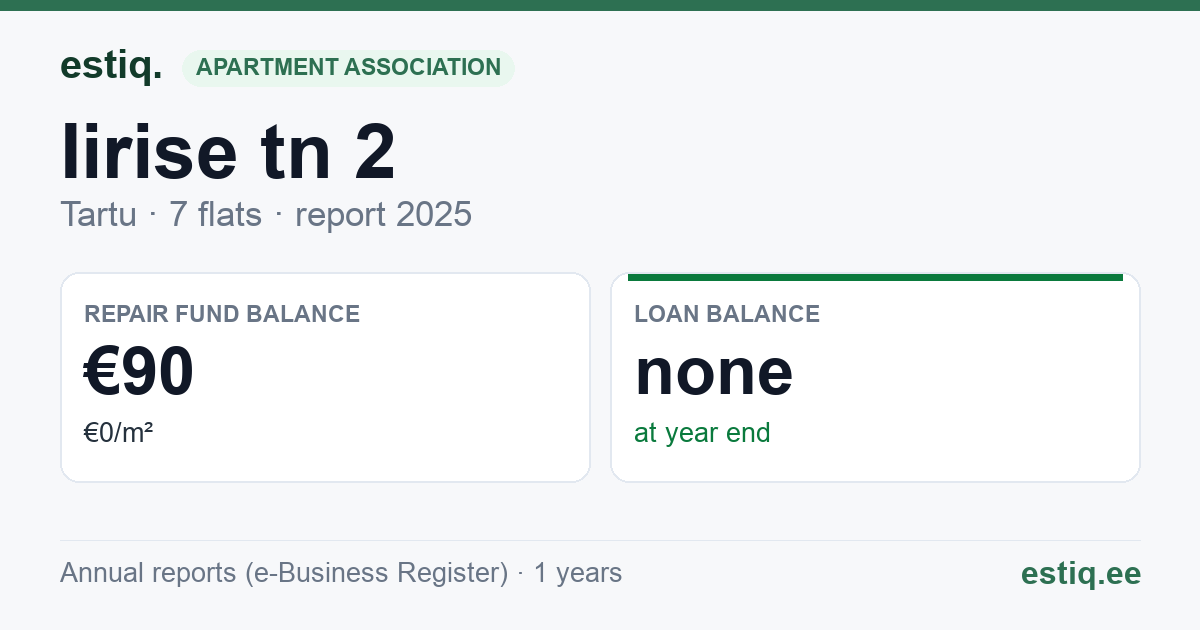Select the APARTMENT ASSOCIATION badge
Viewport: 1200px width, 630px height.
point(348,68)
